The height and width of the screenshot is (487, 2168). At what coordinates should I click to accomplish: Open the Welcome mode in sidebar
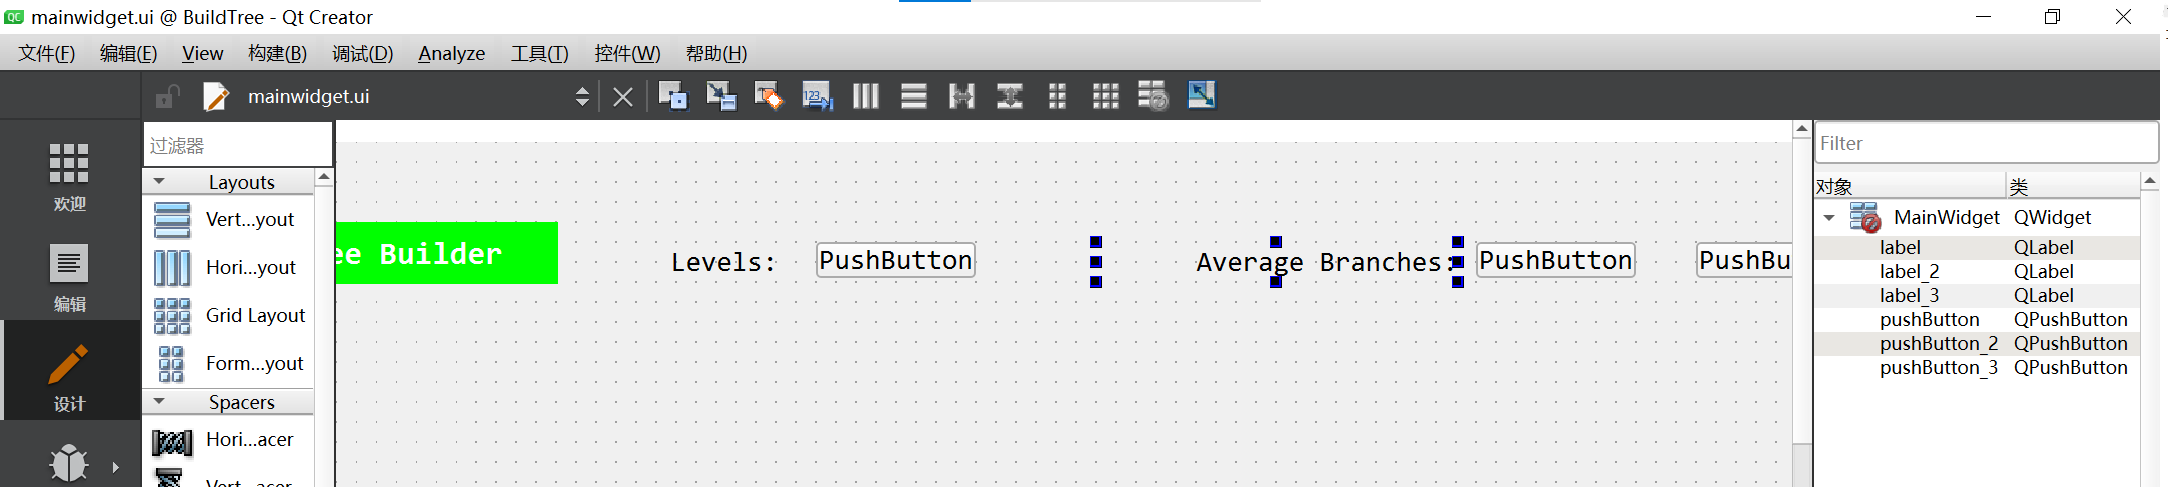[x=69, y=176]
